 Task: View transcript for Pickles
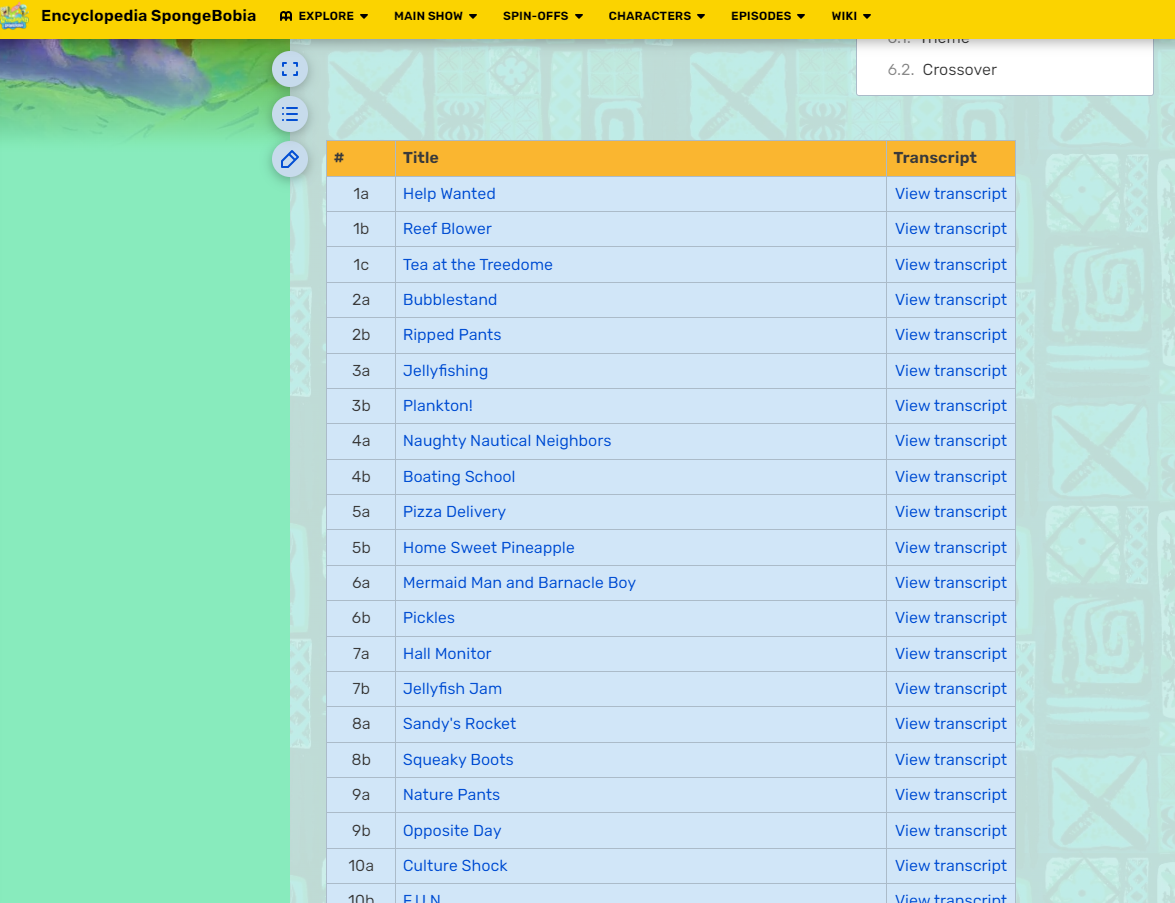(950, 618)
